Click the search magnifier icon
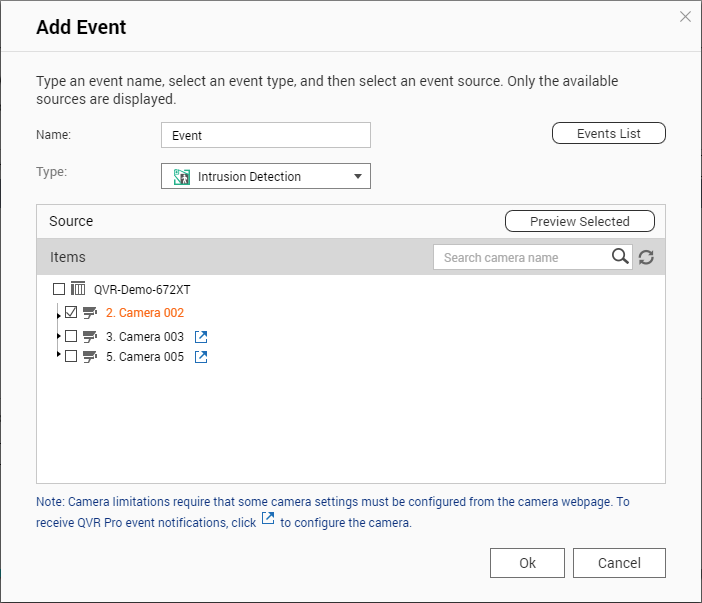Screen dimensions: 702x603 [x=621, y=257]
